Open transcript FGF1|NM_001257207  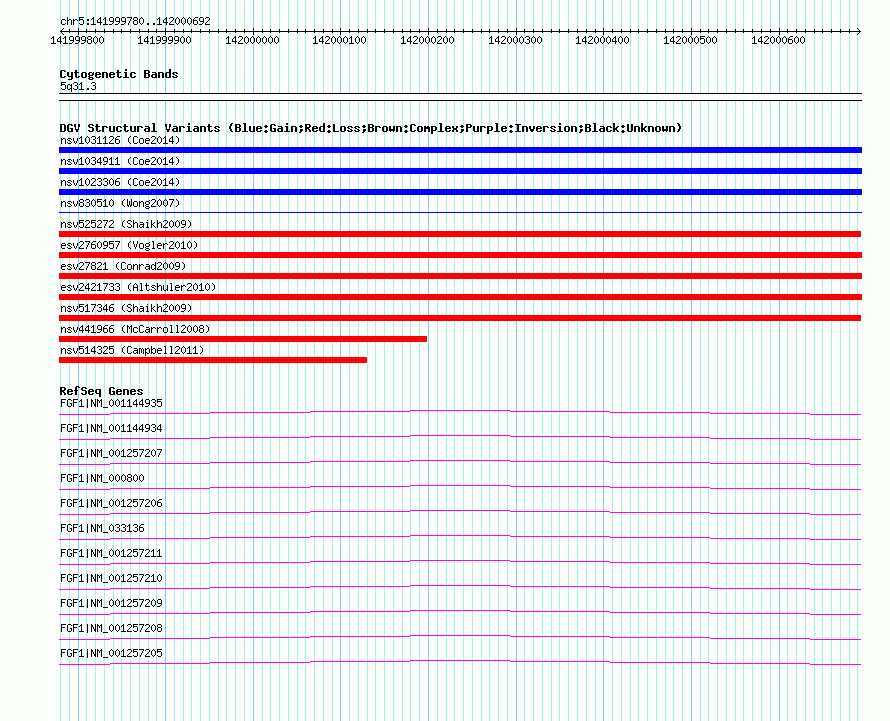[x=111, y=454]
